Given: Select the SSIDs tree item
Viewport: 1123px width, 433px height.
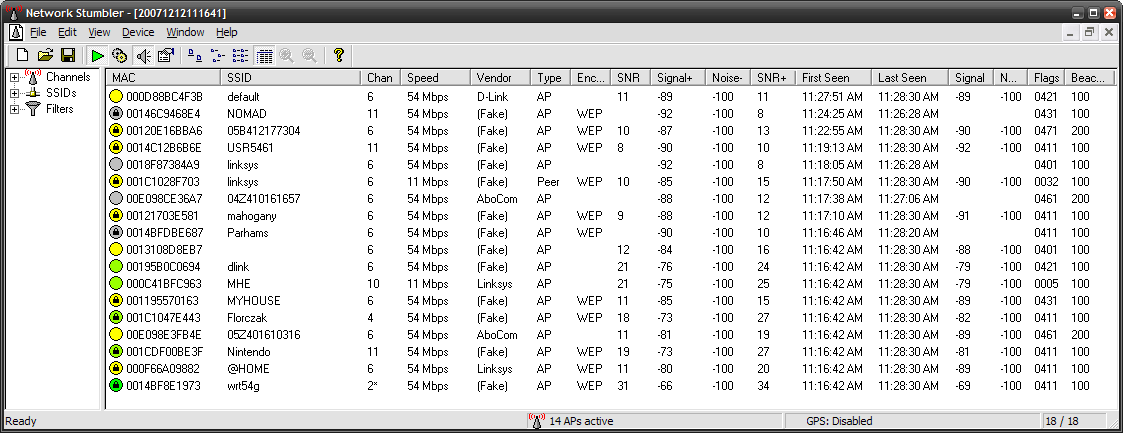Looking at the screenshot, I should [62, 93].
